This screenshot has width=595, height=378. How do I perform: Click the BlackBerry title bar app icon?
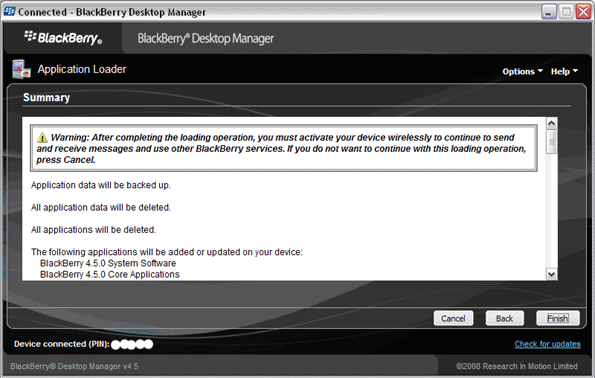[9, 12]
